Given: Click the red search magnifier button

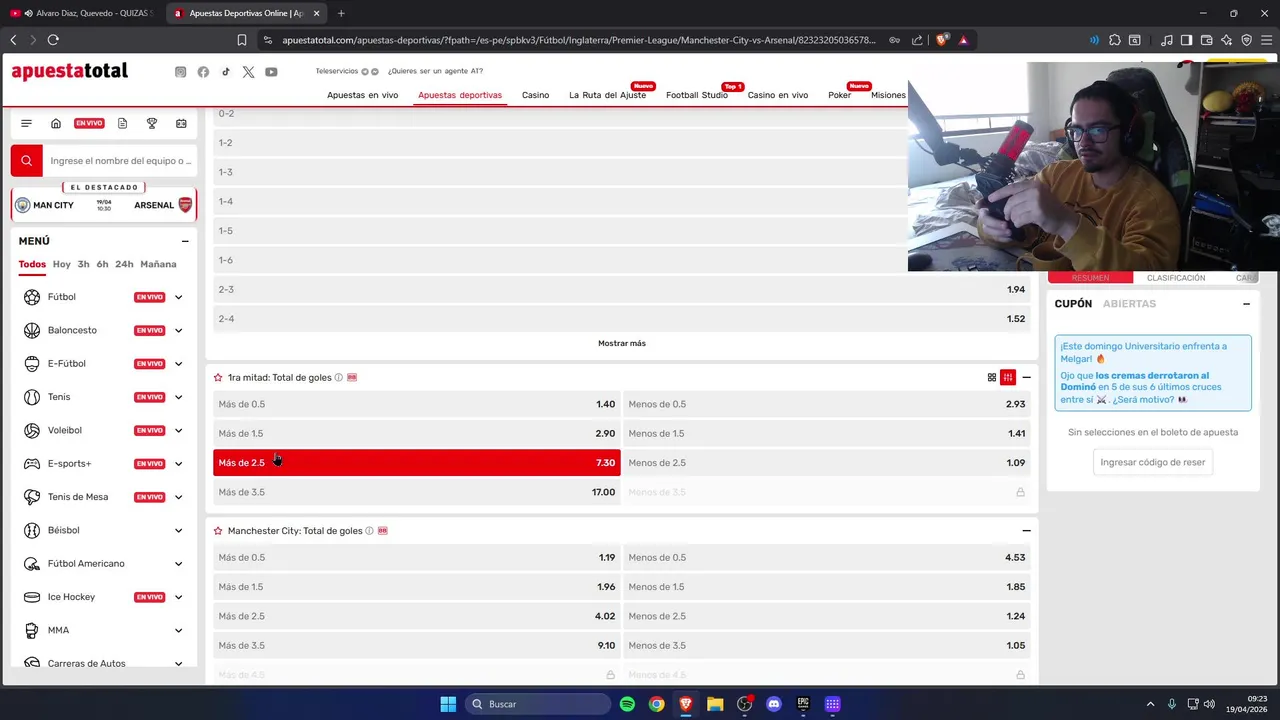Looking at the screenshot, I should (x=27, y=160).
